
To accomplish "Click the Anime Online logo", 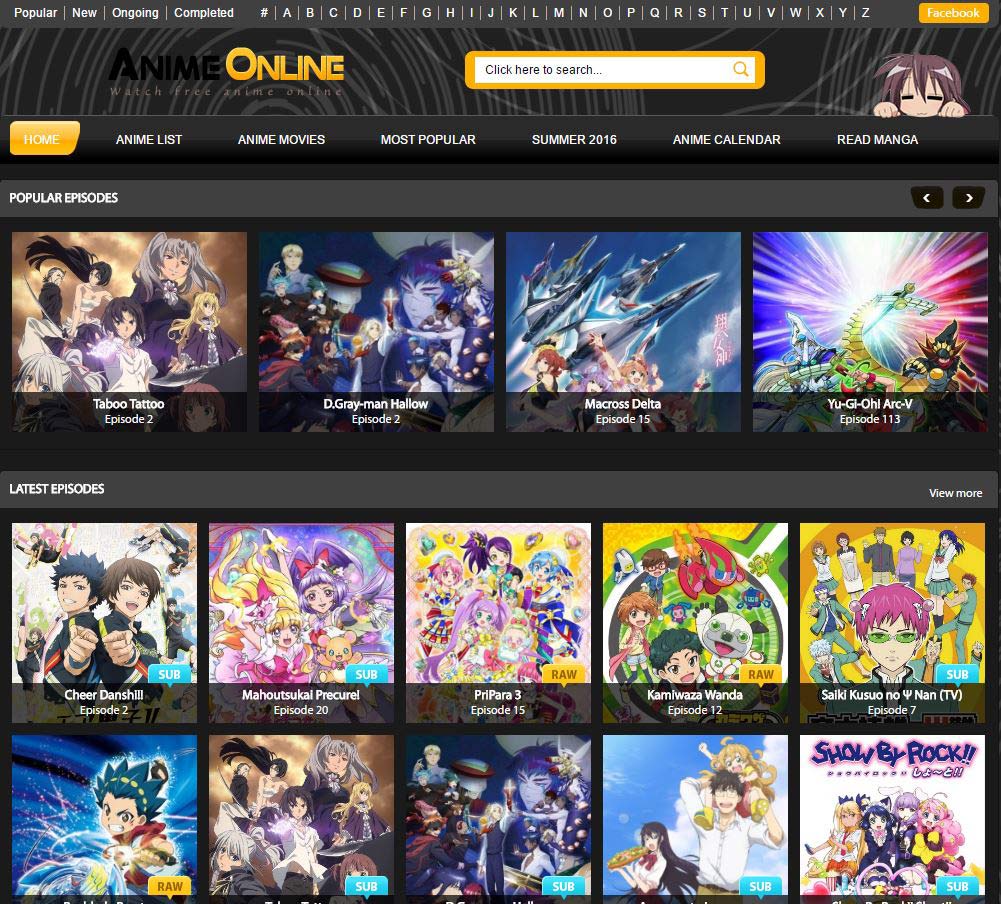I will pyautogui.click(x=226, y=71).
